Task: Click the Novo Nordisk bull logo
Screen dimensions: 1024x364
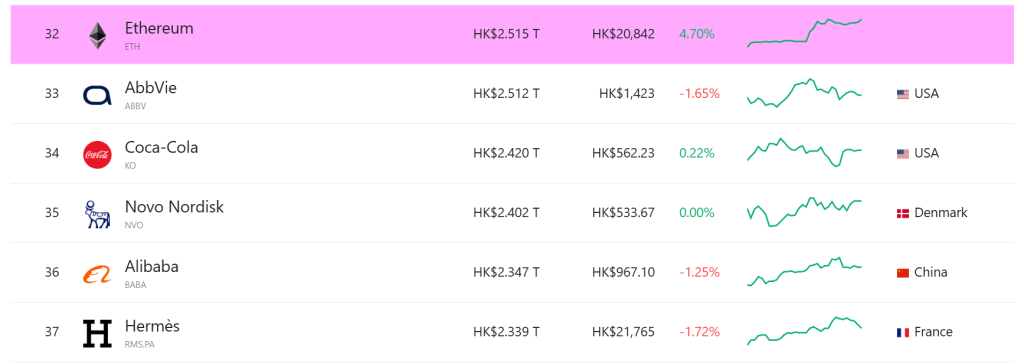Action: (97, 214)
